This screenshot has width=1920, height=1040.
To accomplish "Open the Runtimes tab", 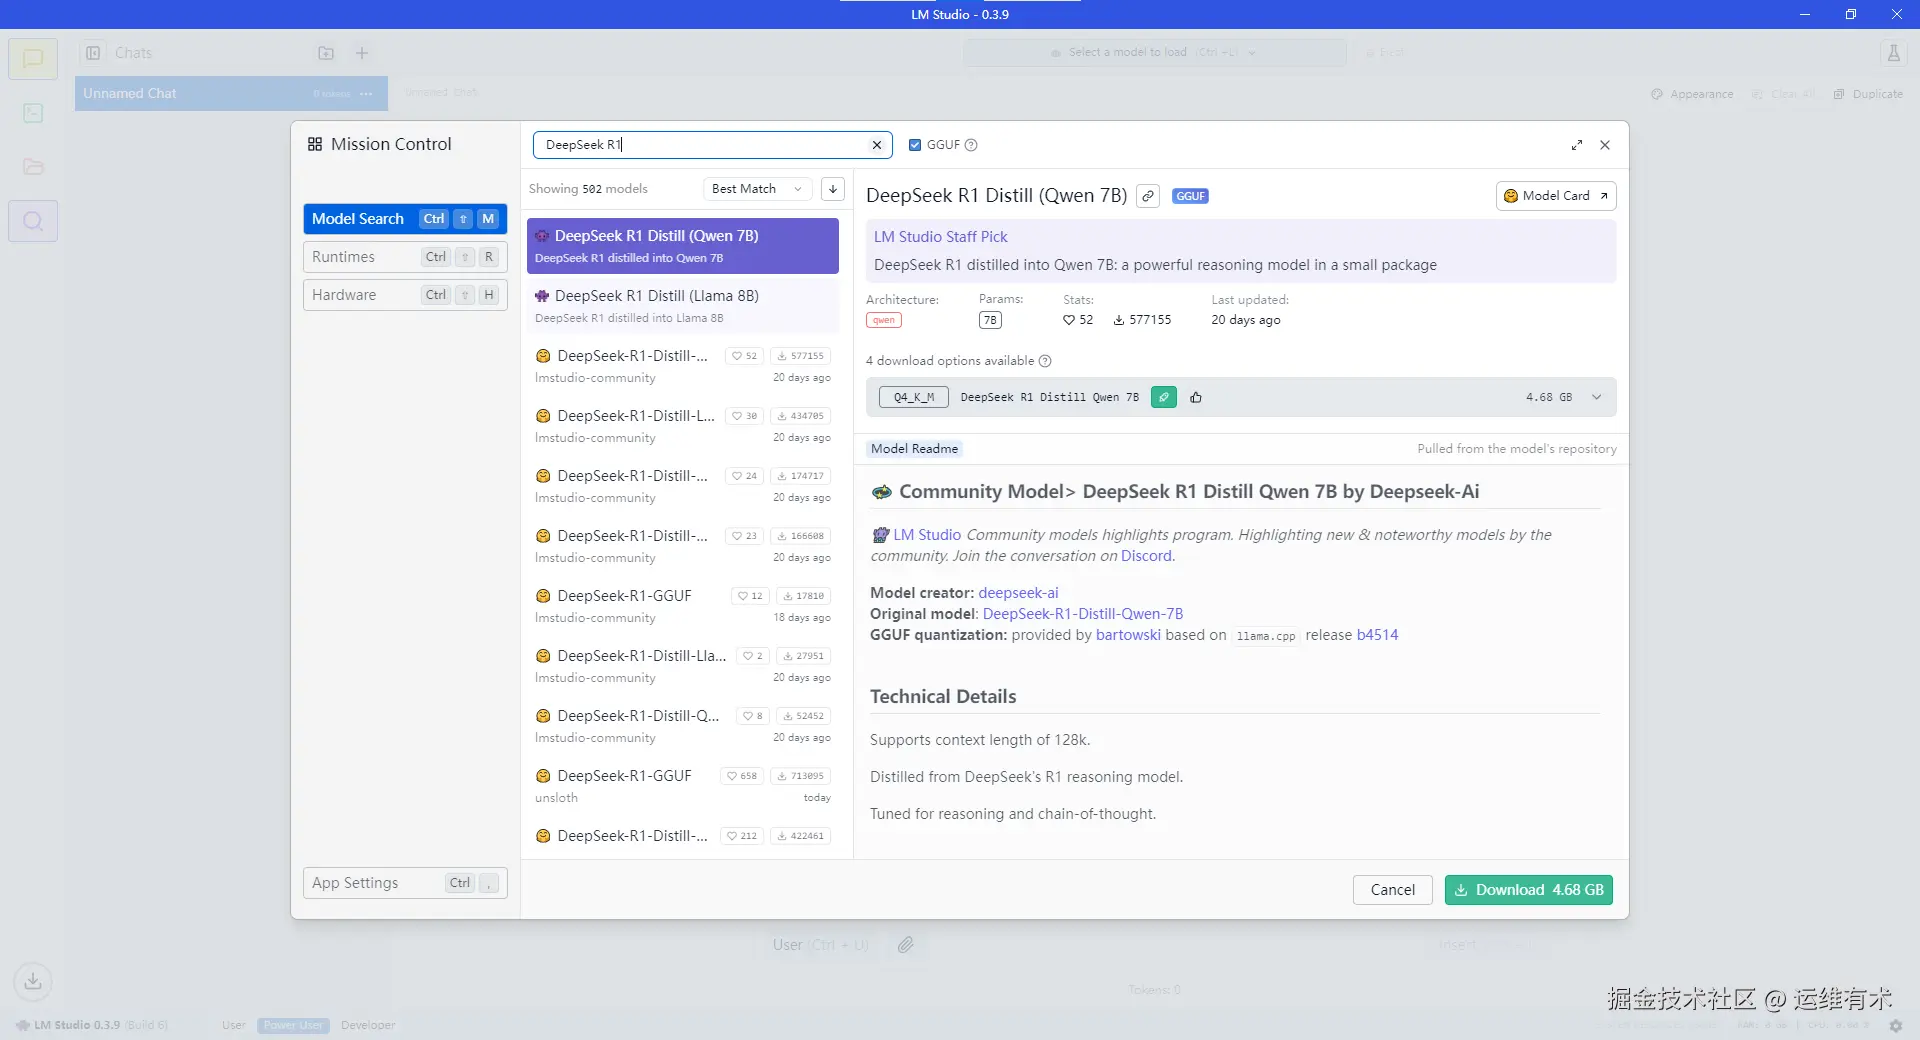I will pos(405,257).
